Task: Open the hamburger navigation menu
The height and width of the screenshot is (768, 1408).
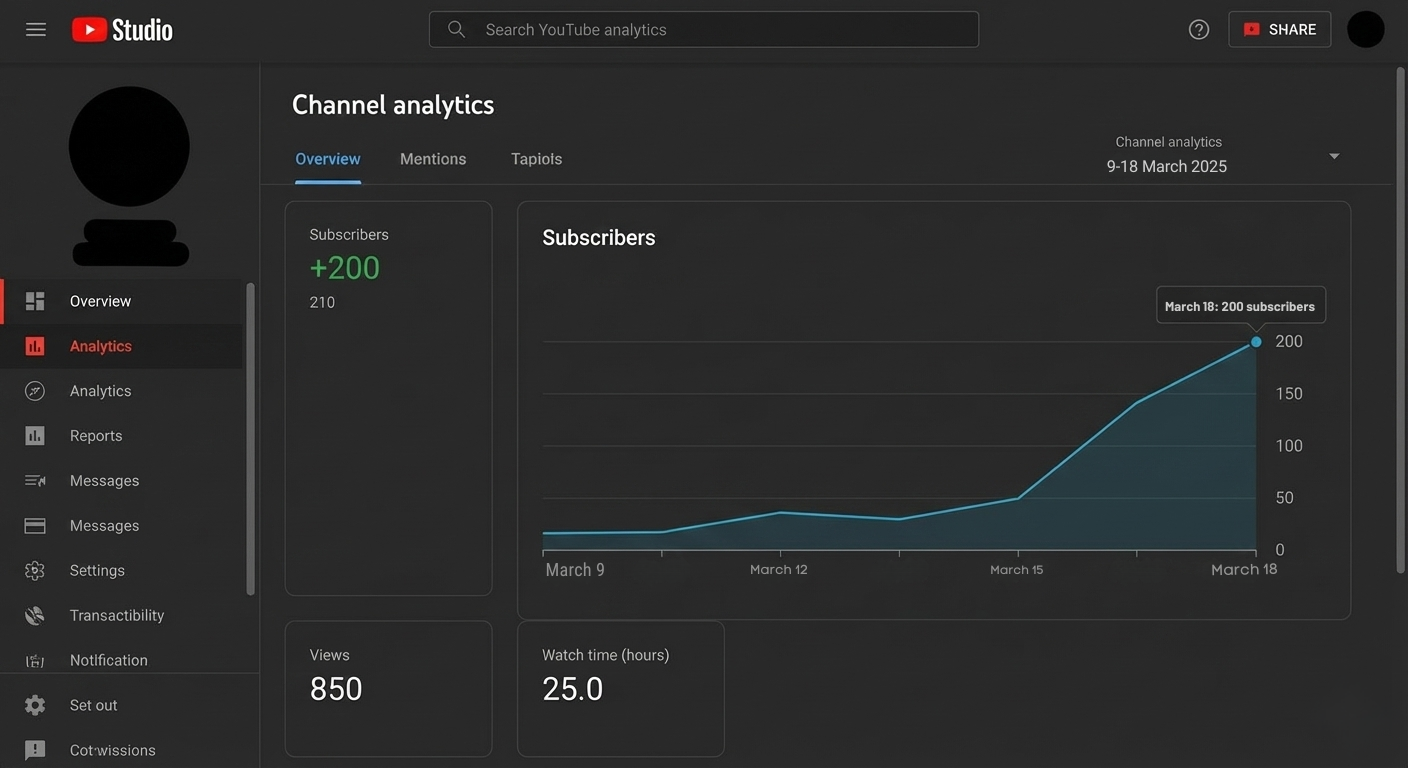Action: point(36,30)
